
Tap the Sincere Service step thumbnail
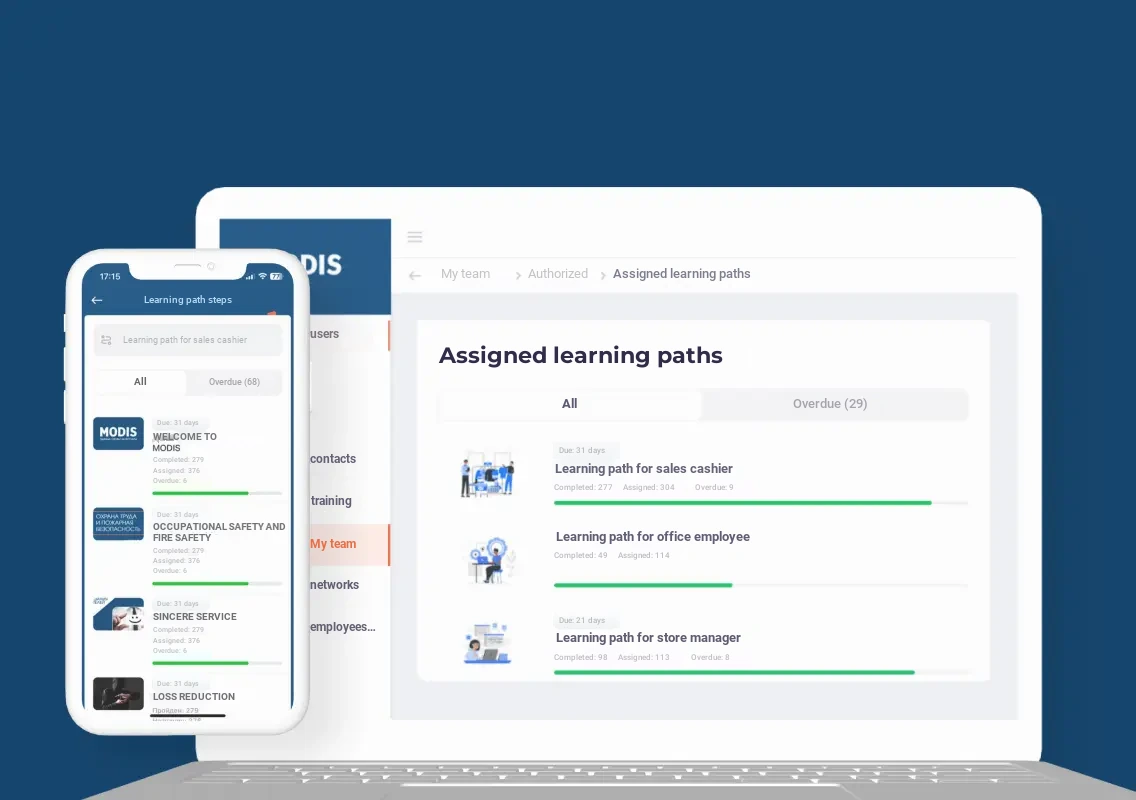pyautogui.click(x=118, y=614)
